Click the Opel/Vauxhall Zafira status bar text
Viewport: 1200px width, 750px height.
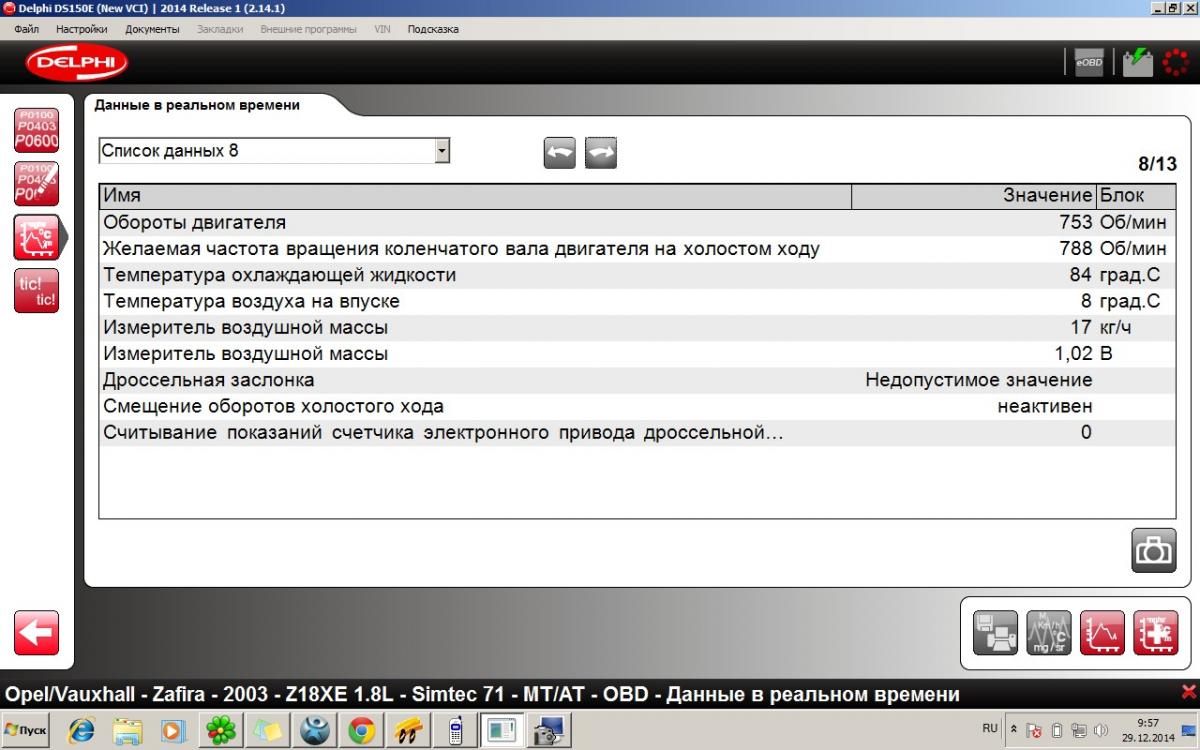pyautogui.click(x=482, y=694)
